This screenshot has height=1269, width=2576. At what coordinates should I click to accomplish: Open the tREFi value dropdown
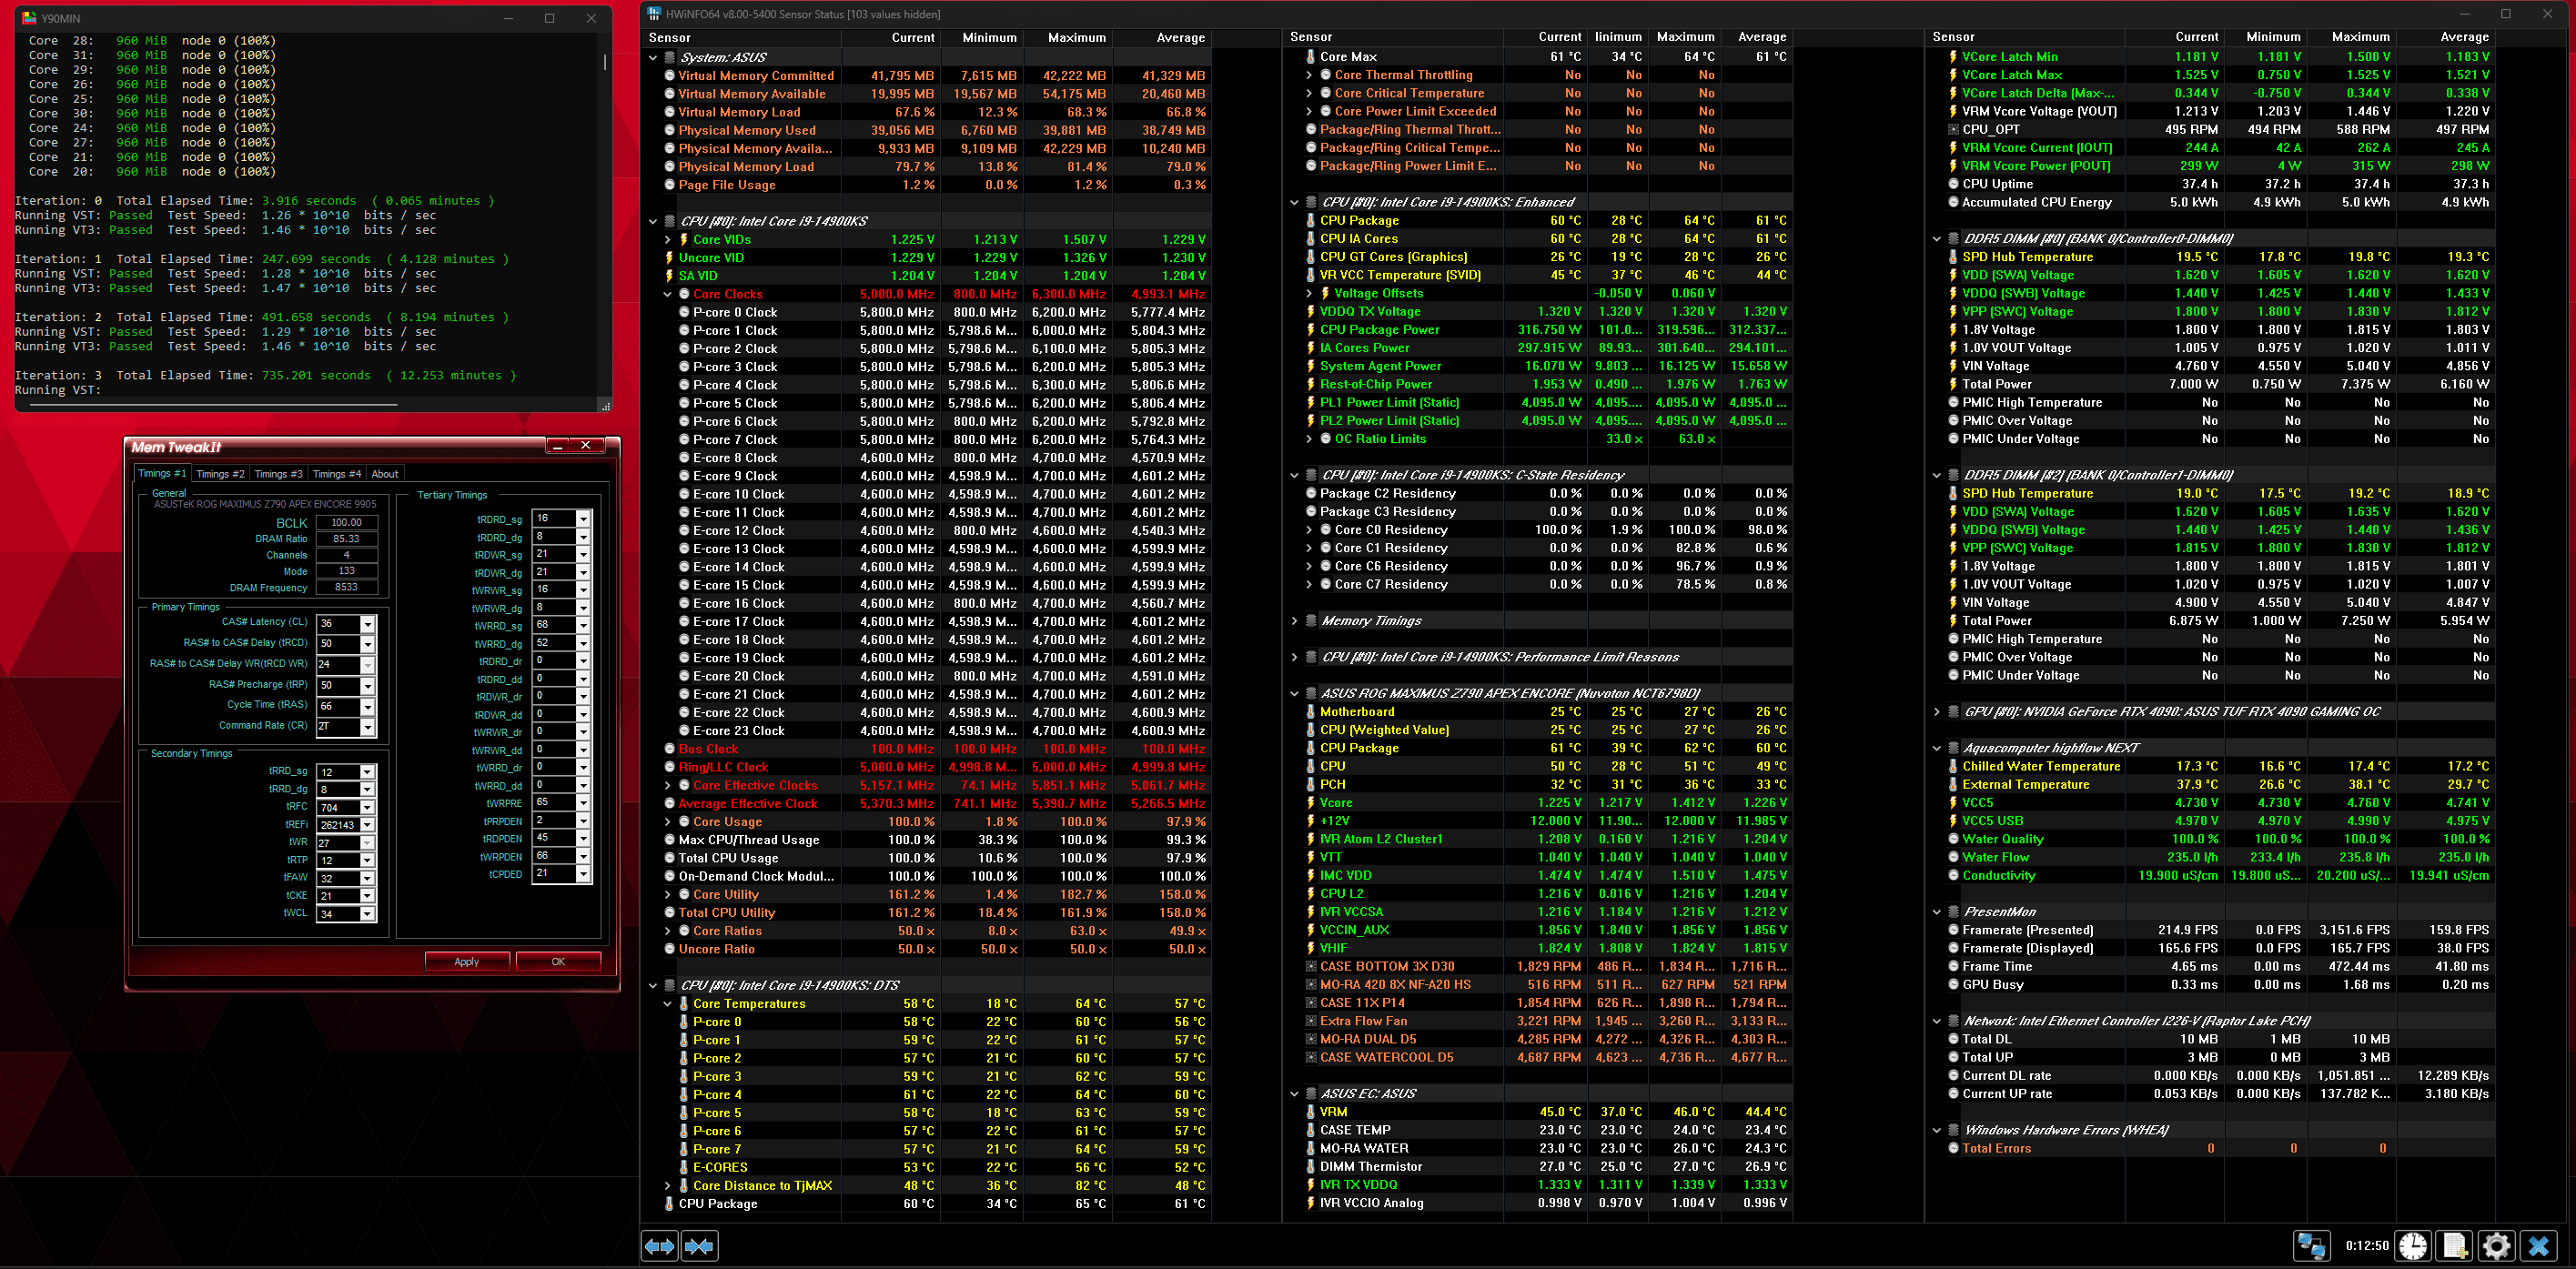coord(367,825)
